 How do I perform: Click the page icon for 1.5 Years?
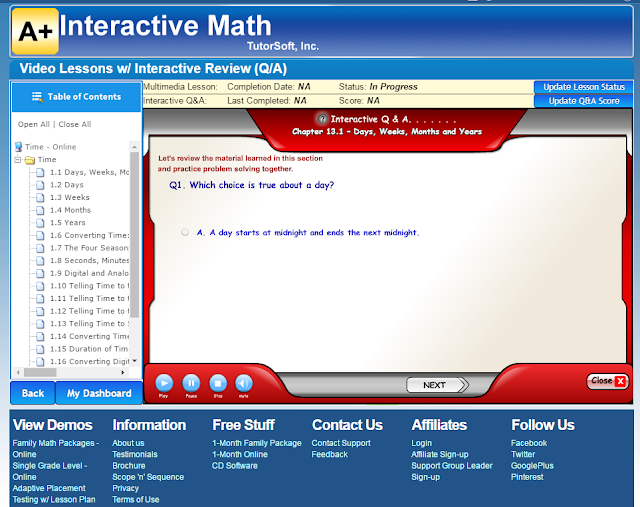coord(40,223)
